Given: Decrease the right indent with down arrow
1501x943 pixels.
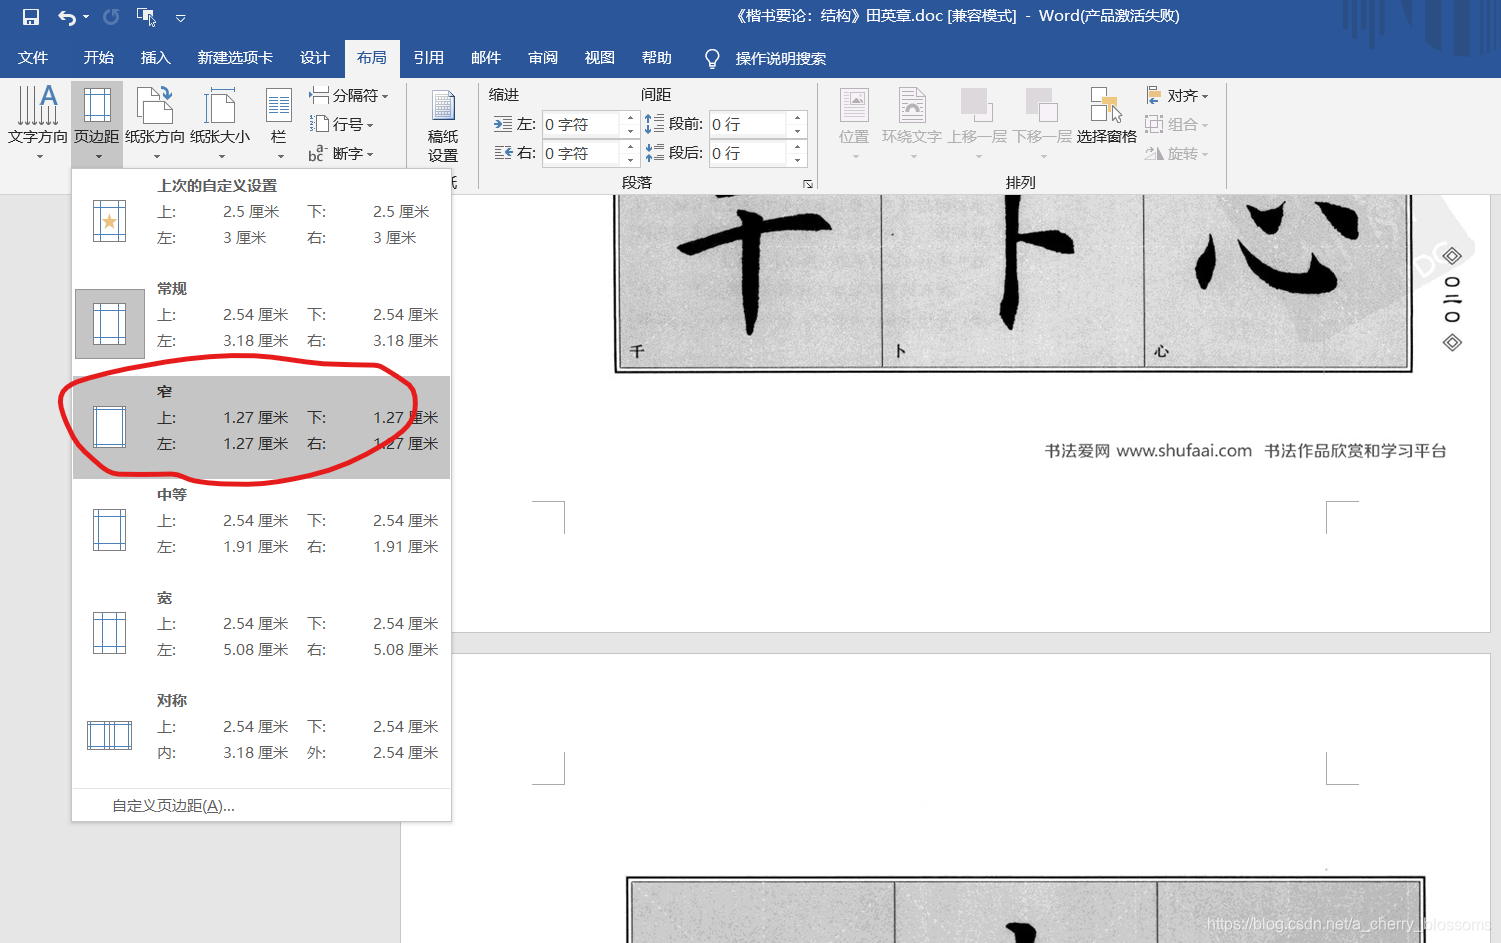Looking at the screenshot, I should [x=630, y=160].
